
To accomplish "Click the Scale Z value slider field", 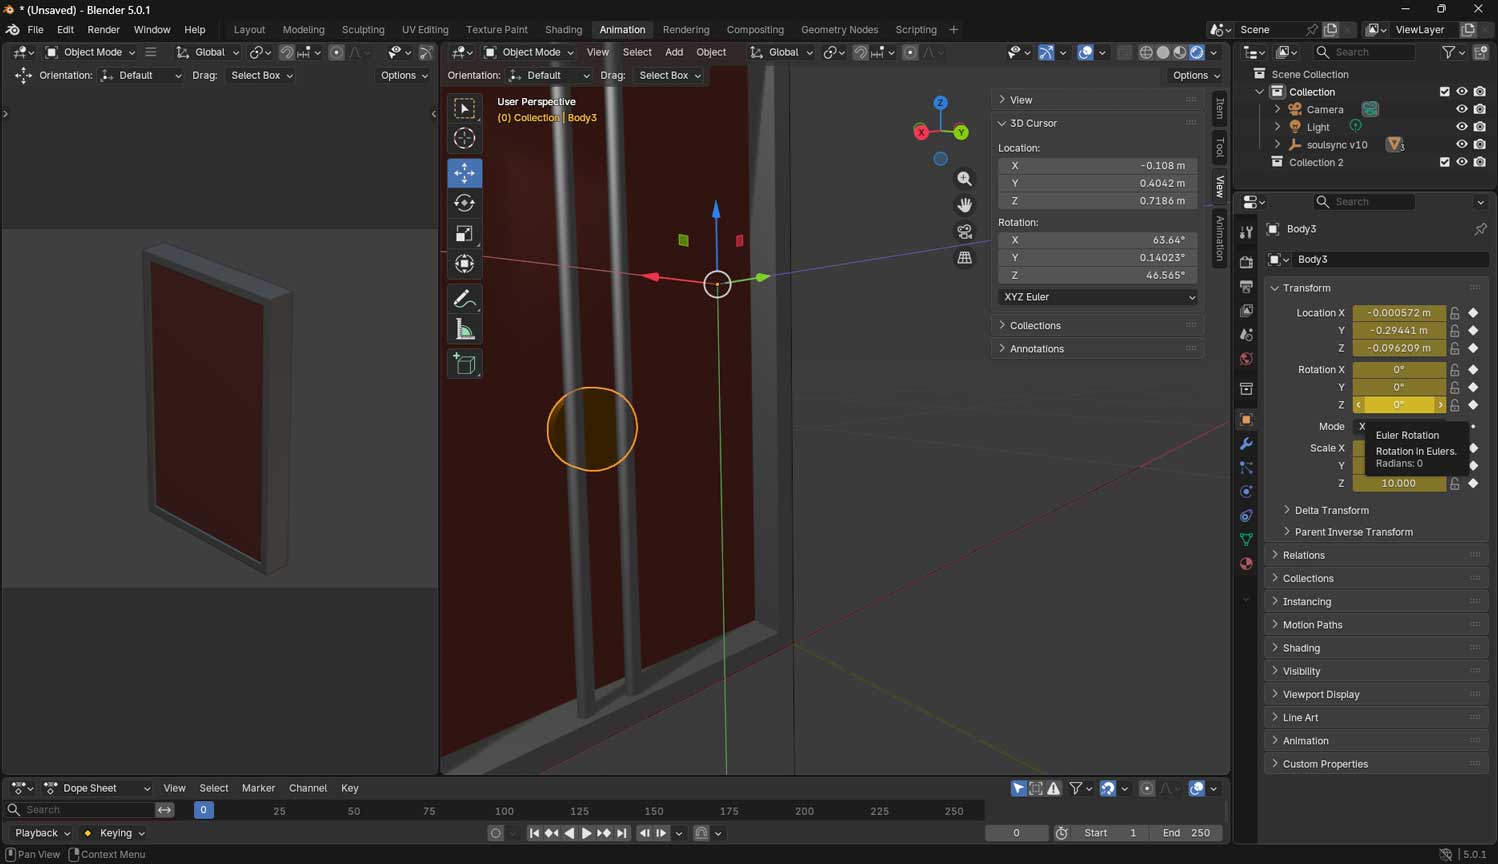I will pos(1398,483).
